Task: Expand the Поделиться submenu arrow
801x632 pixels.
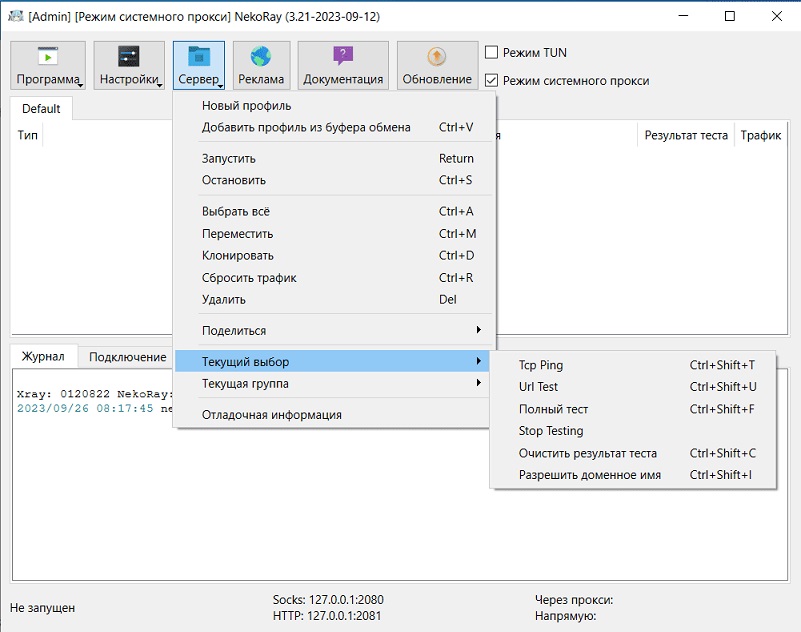Action: [478, 330]
